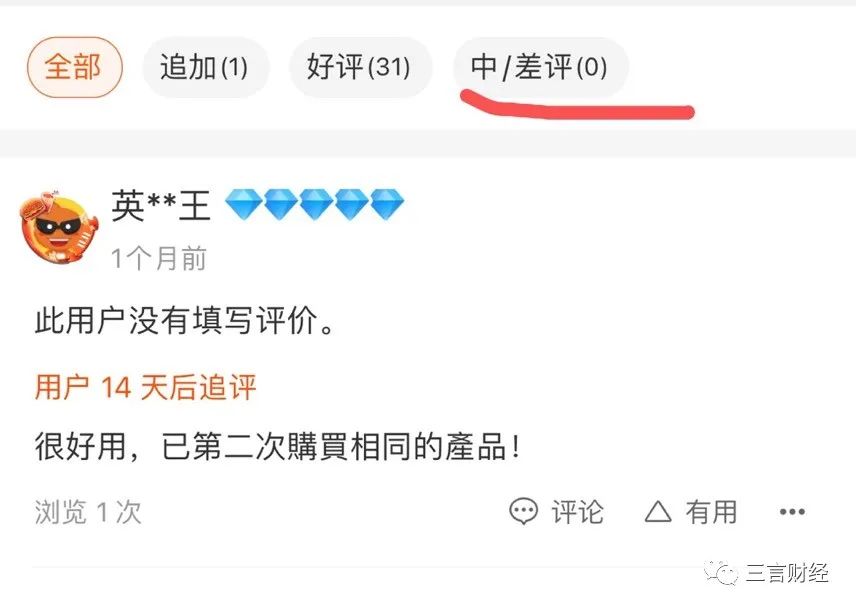The image size is (856, 610).
Task: Click the 用户 14 天后追评 label
Action: click(x=145, y=387)
